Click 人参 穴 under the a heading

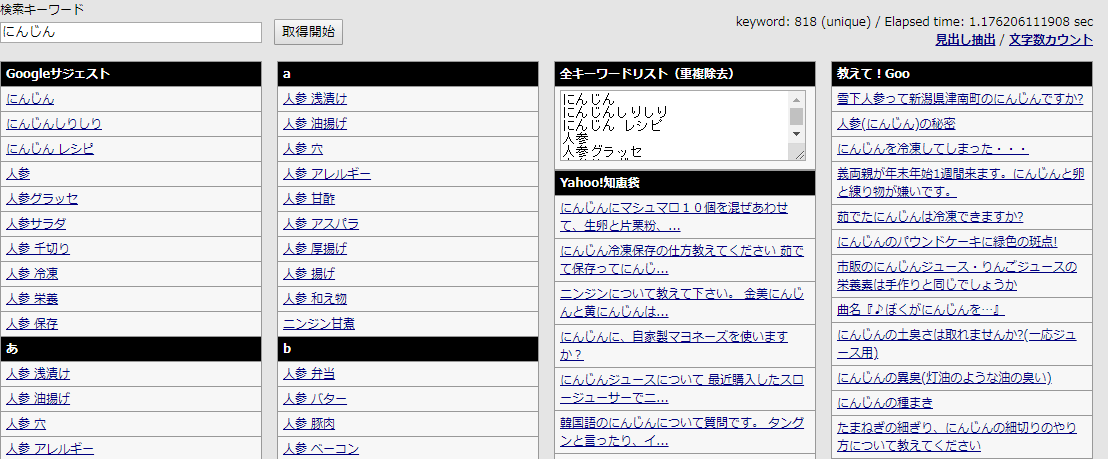[303, 149]
